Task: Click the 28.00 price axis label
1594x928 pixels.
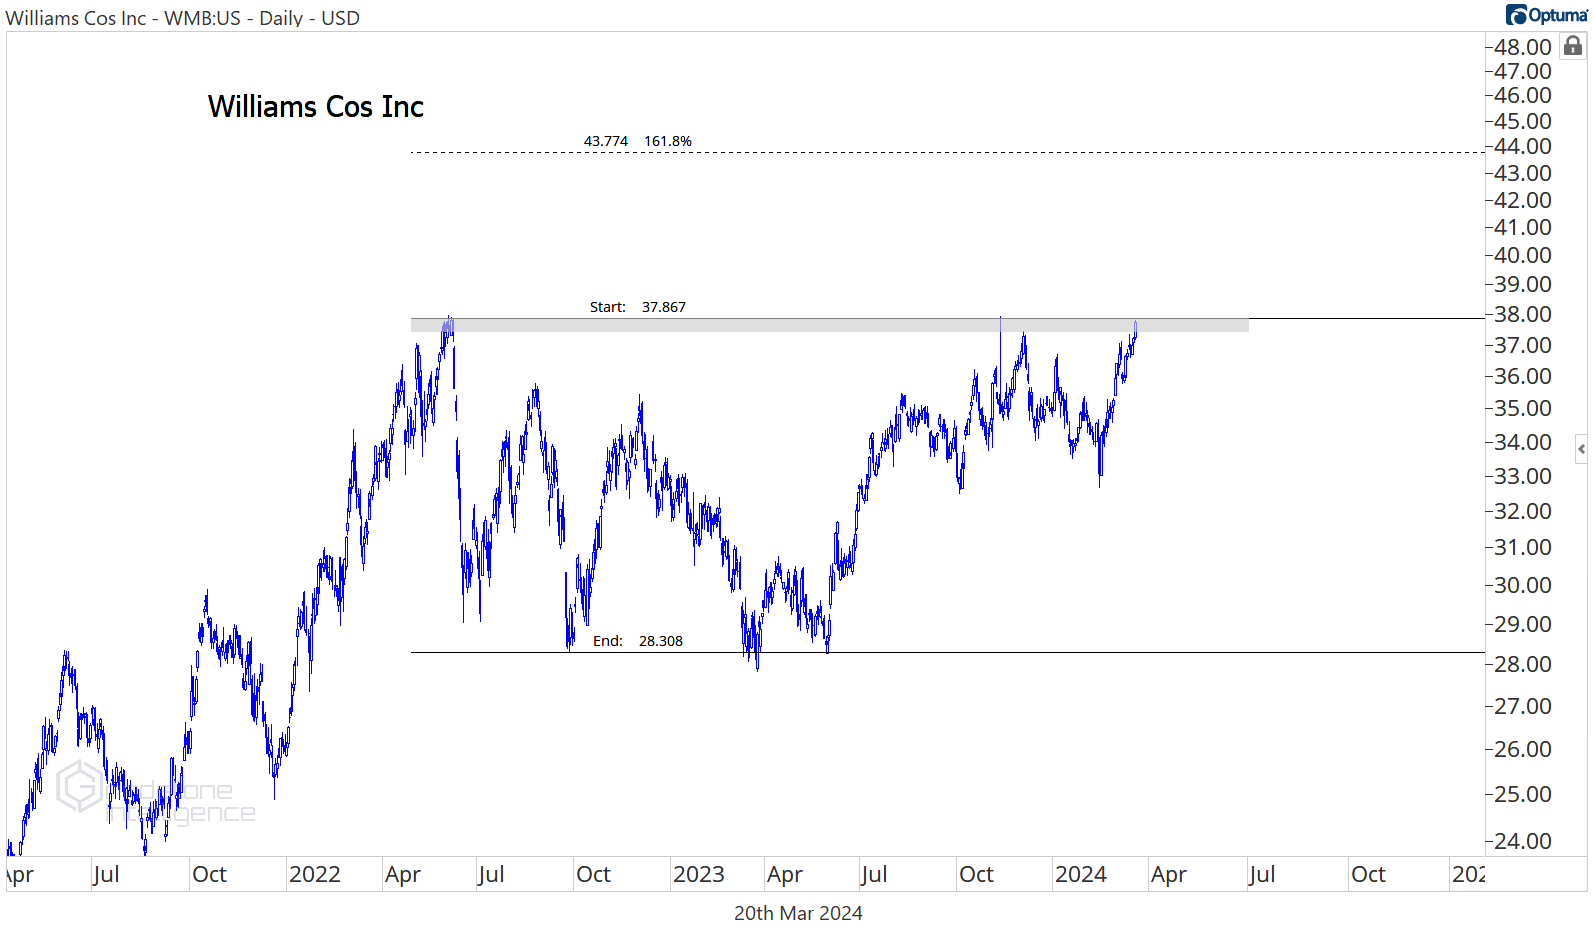Action: [x=1523, y=664]
